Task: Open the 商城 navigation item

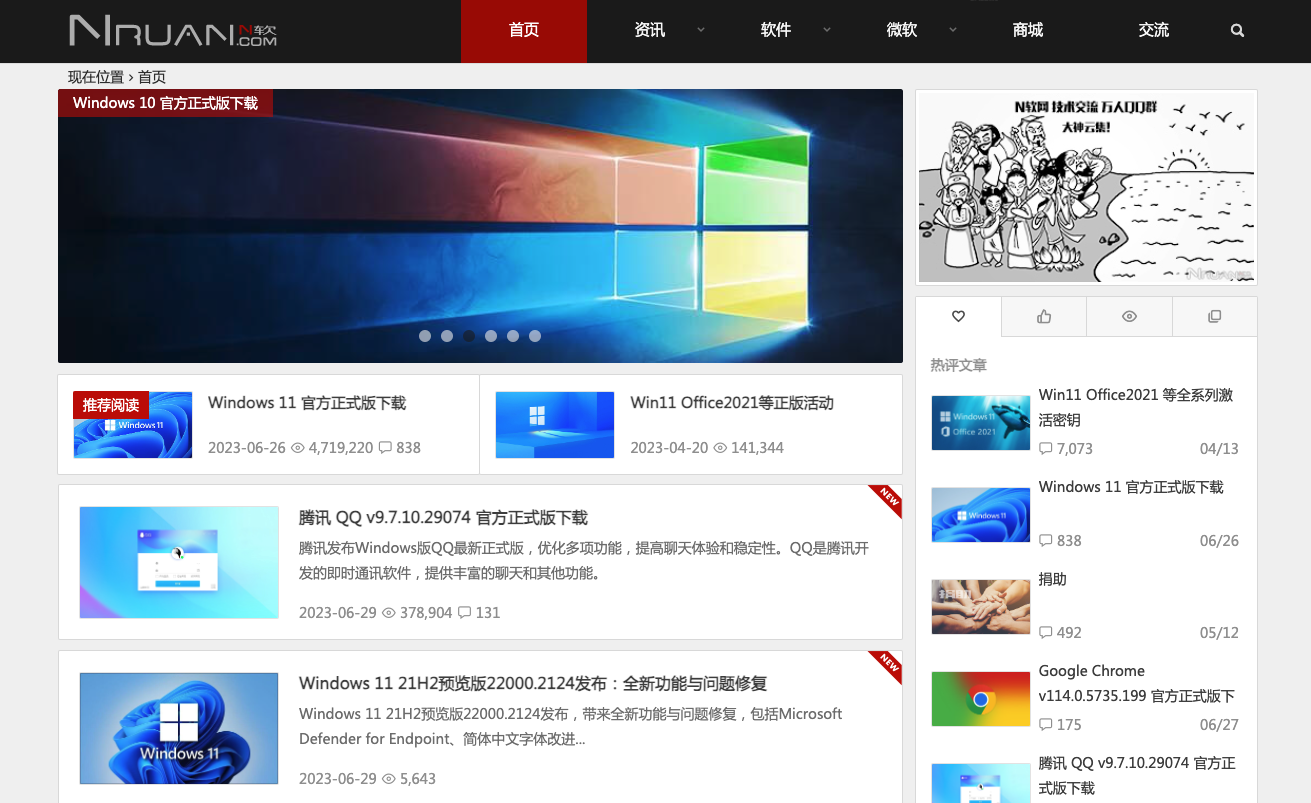Action: click(x=1028, y=31)
